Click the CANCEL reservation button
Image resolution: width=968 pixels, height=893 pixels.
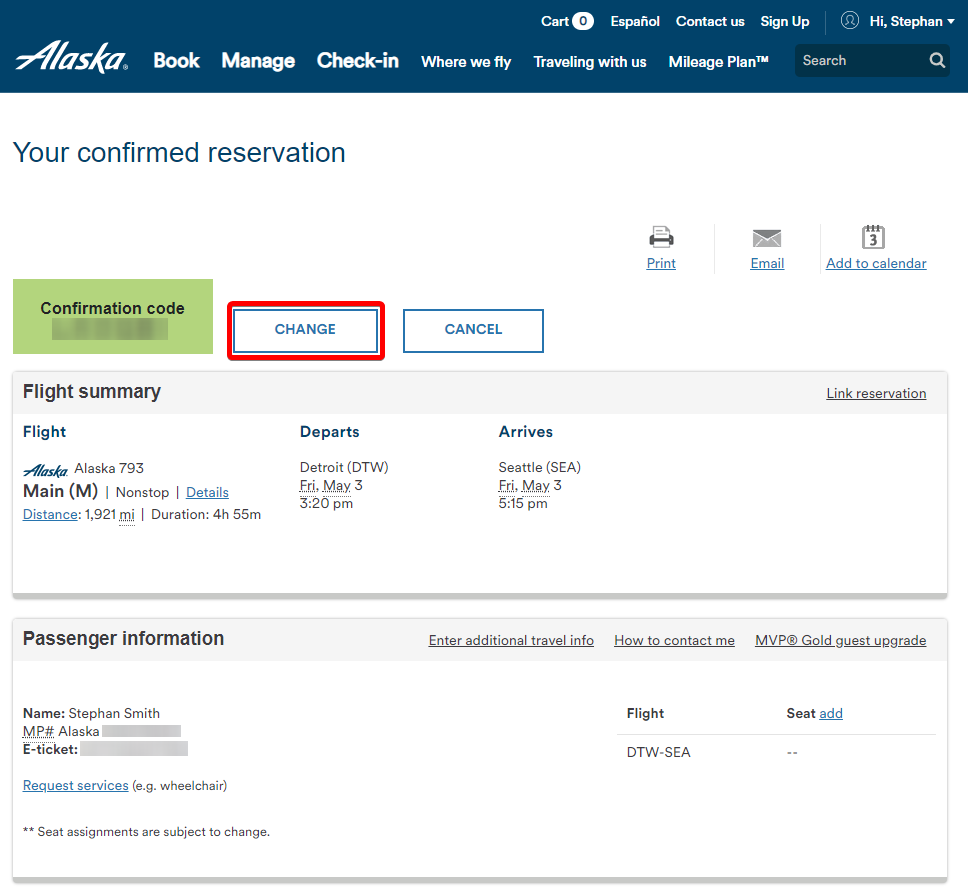474,330
